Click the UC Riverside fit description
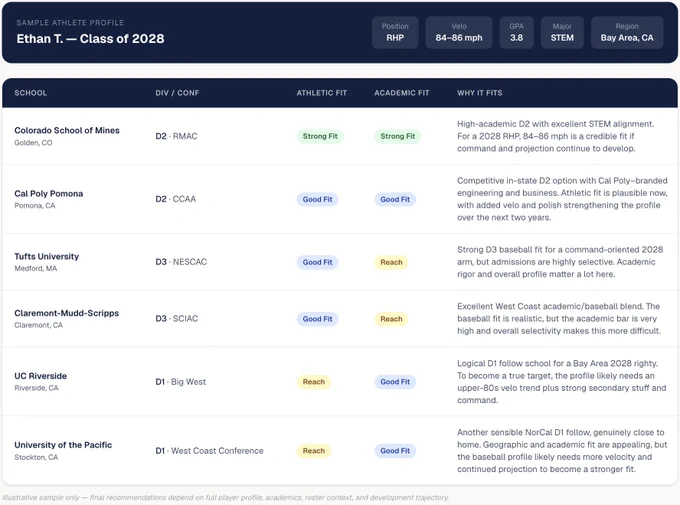The height and width of the screenshot is (505, 680). click(x=562, y=382)
